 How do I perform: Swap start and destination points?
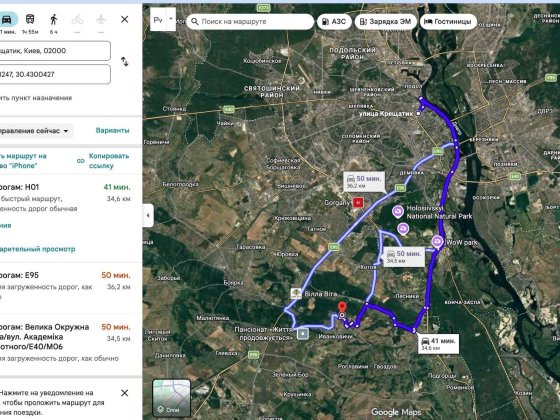(124, 62)
